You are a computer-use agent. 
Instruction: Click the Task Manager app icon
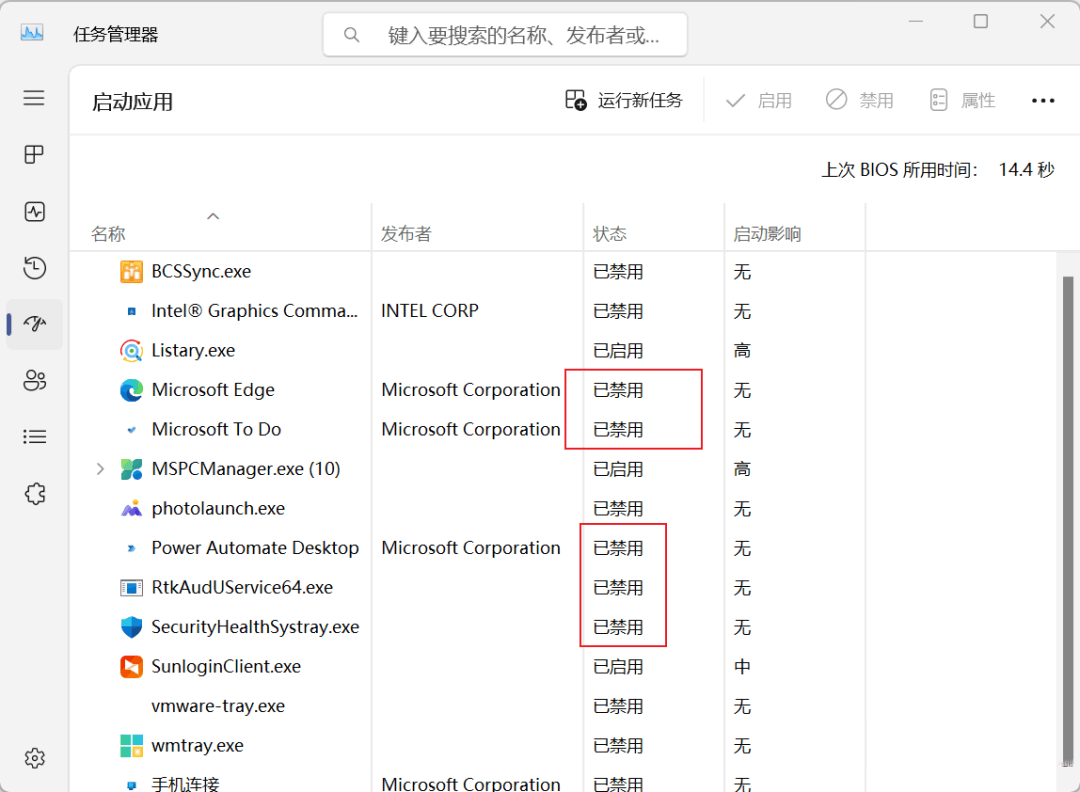(32, 33)
